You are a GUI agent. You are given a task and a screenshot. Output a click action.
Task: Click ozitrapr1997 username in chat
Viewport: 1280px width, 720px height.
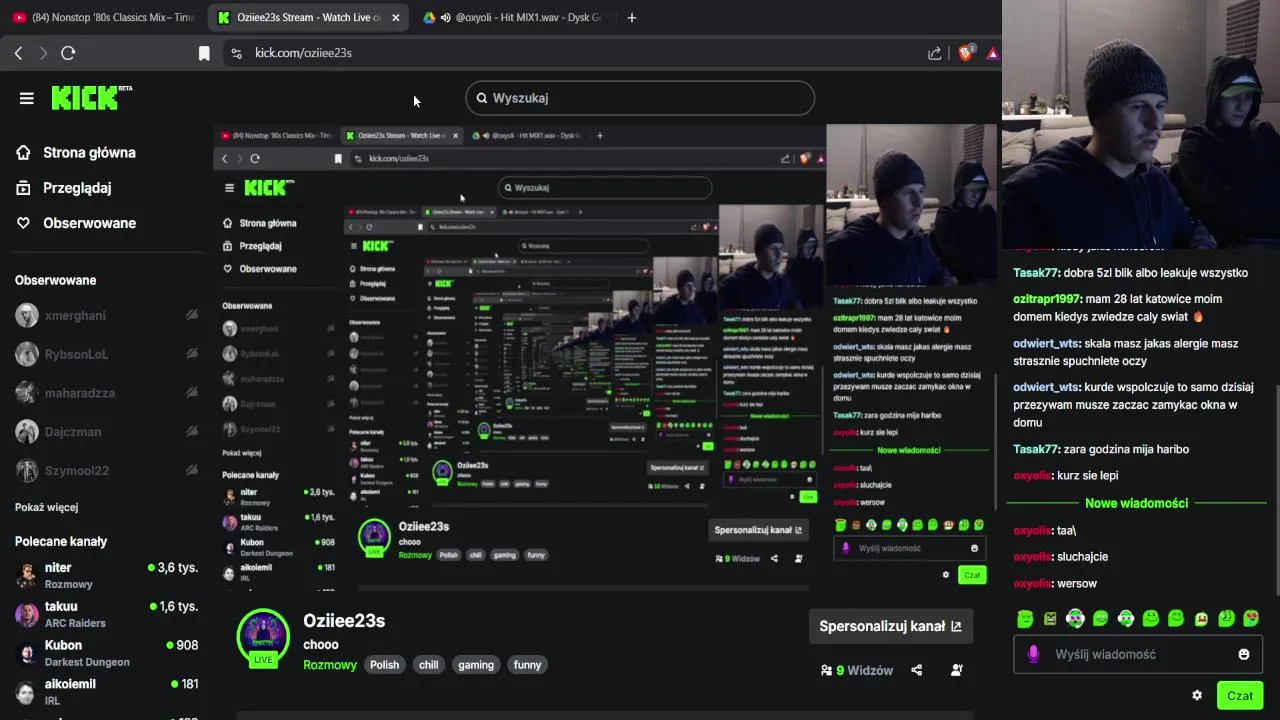pos(1047,299)
